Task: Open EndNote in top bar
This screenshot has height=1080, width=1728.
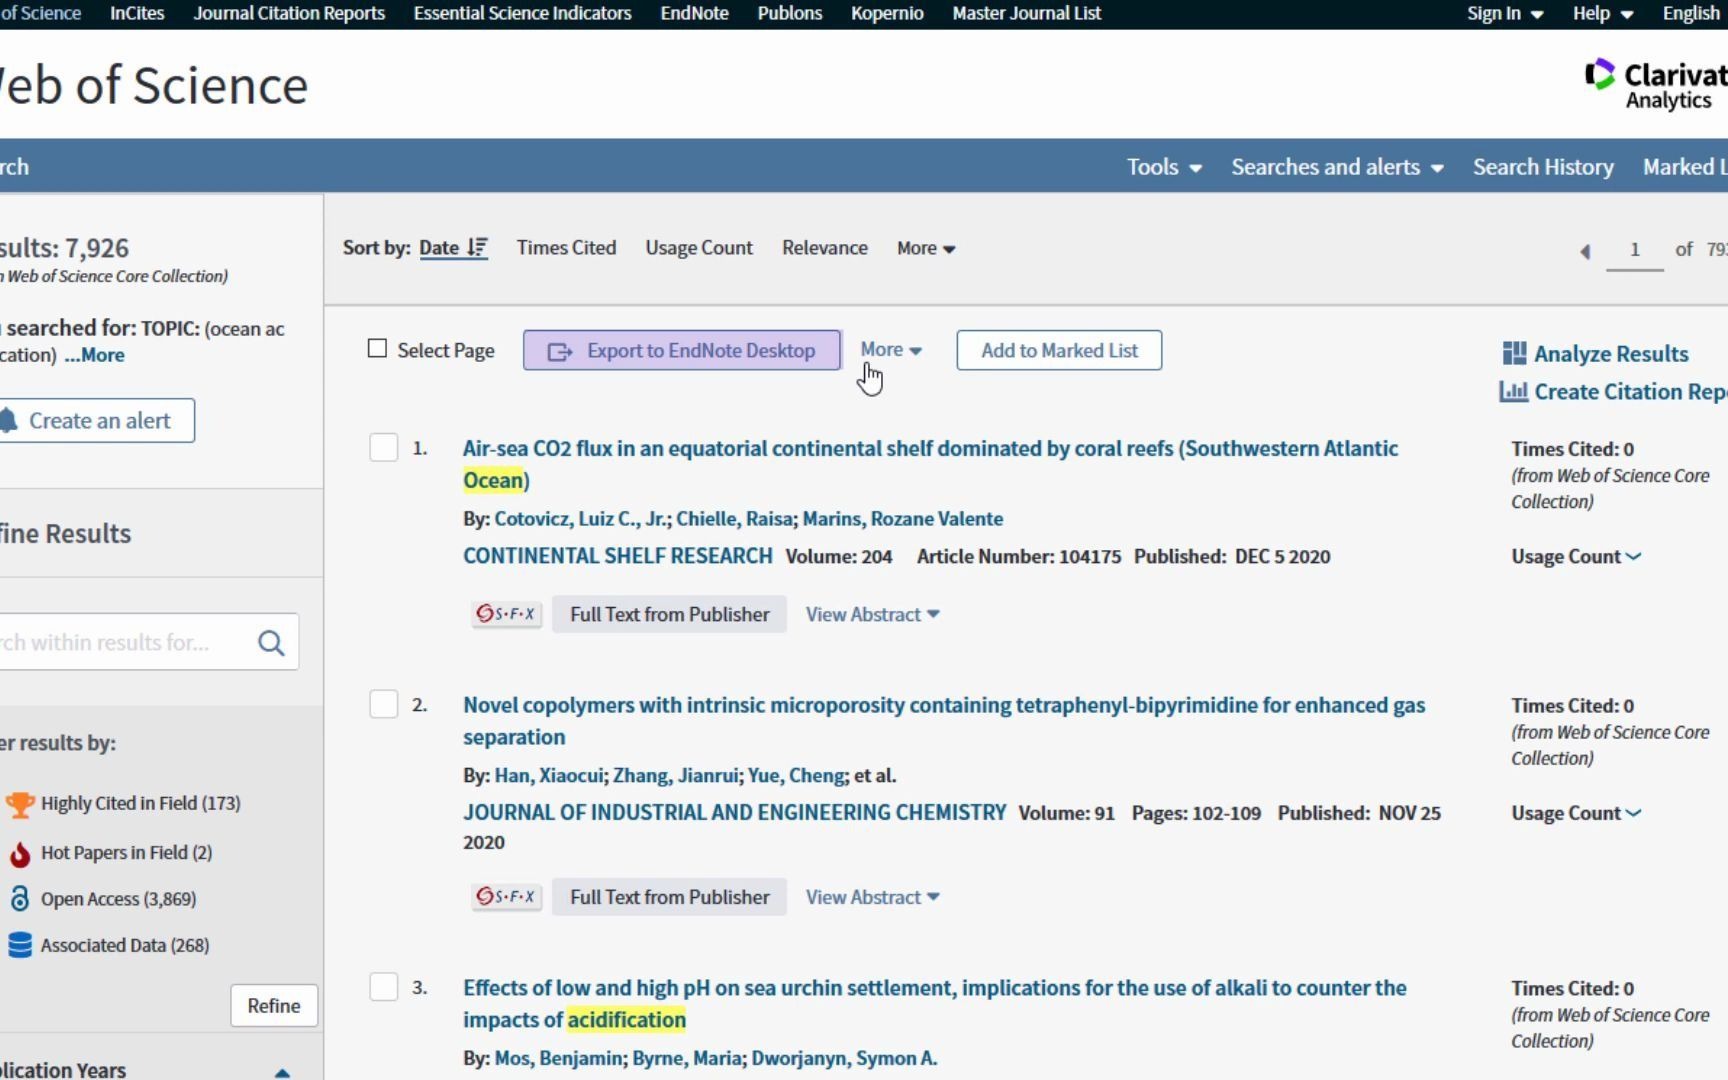Action: tap(694, 14)
